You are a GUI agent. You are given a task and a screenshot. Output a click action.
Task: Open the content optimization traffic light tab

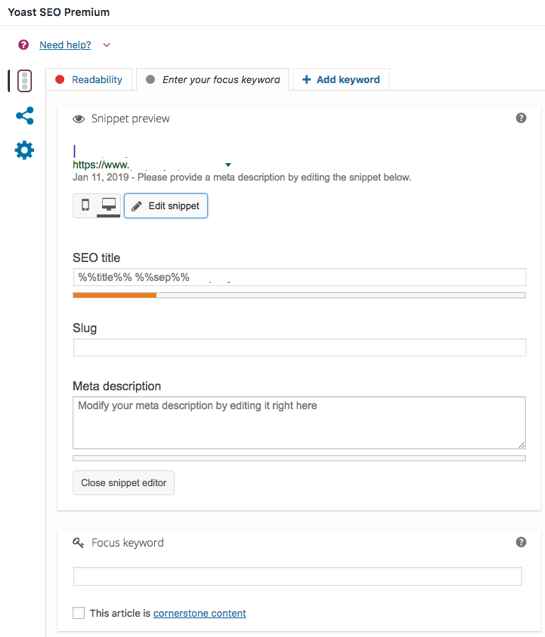coord(24,81)
